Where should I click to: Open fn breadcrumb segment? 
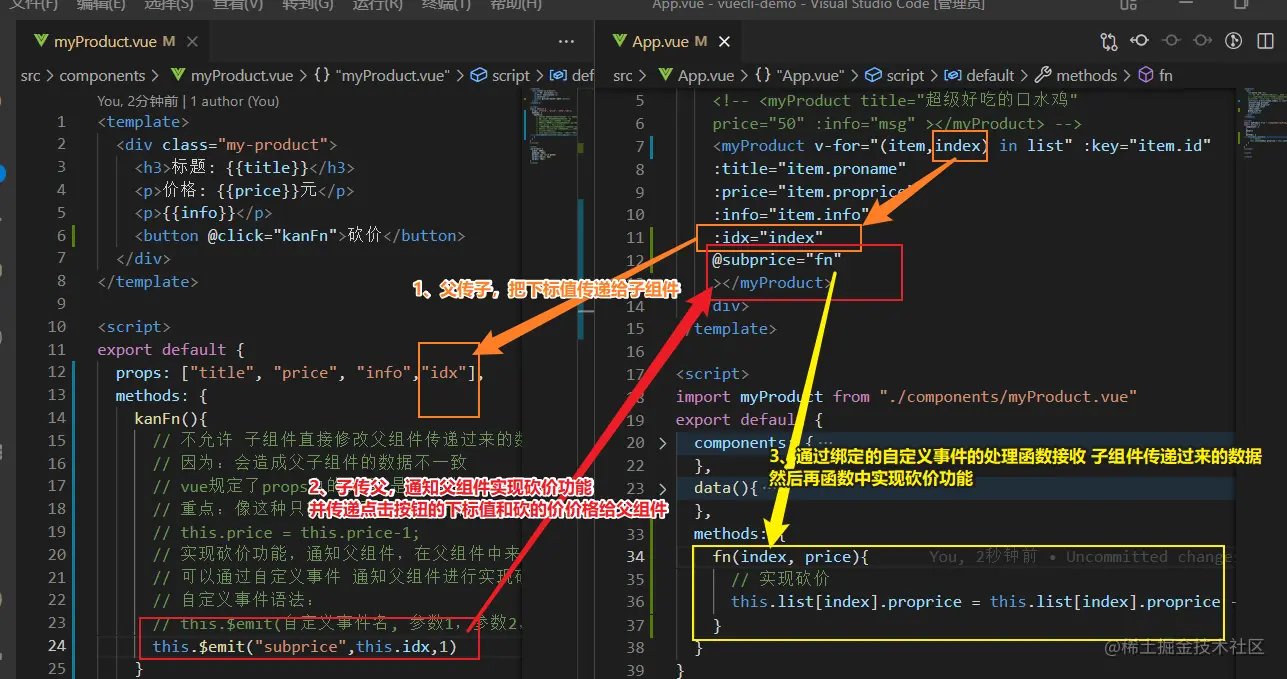coord(1165,75)
